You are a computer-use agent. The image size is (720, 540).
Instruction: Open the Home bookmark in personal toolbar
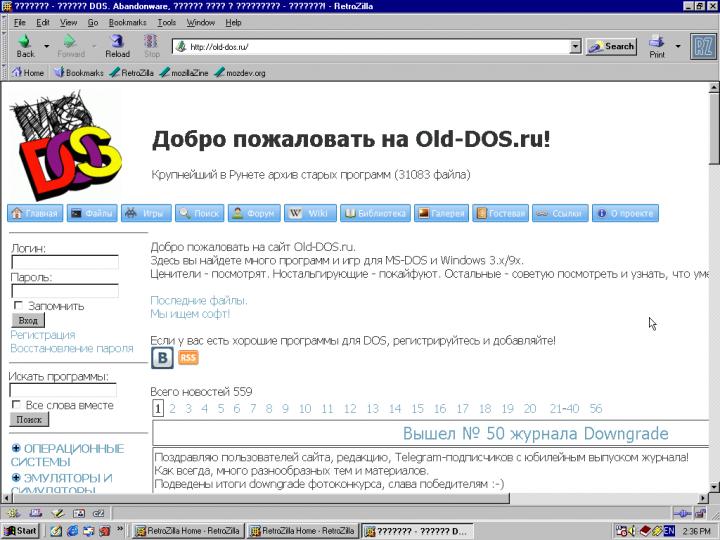click(x=28, y=73)
